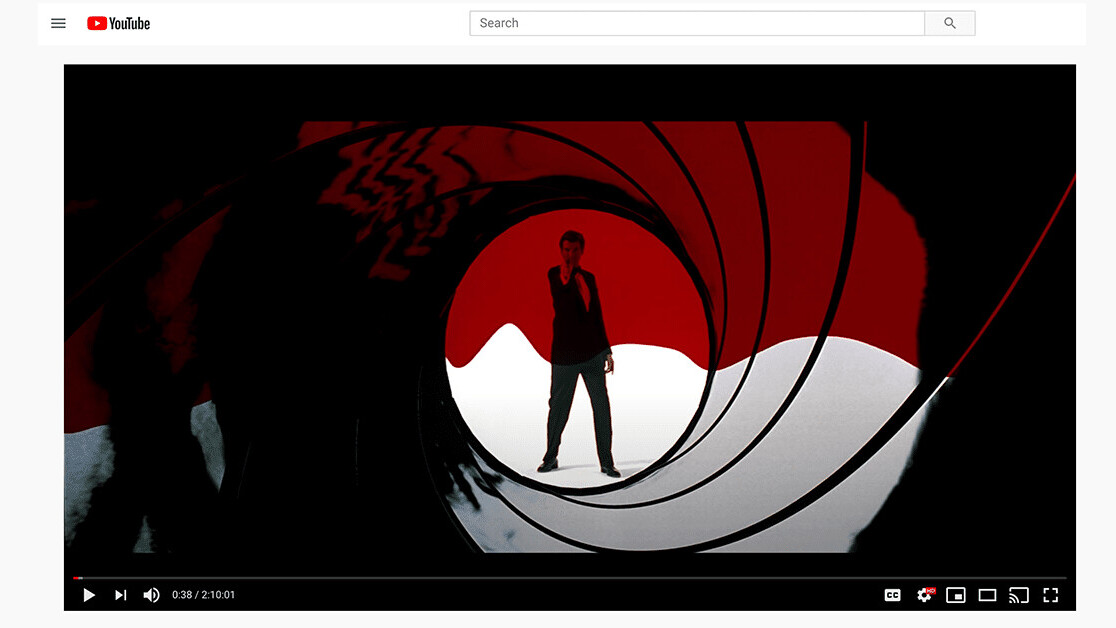
Task: Switch to miniplayer mode
Action: coord(956,595)
